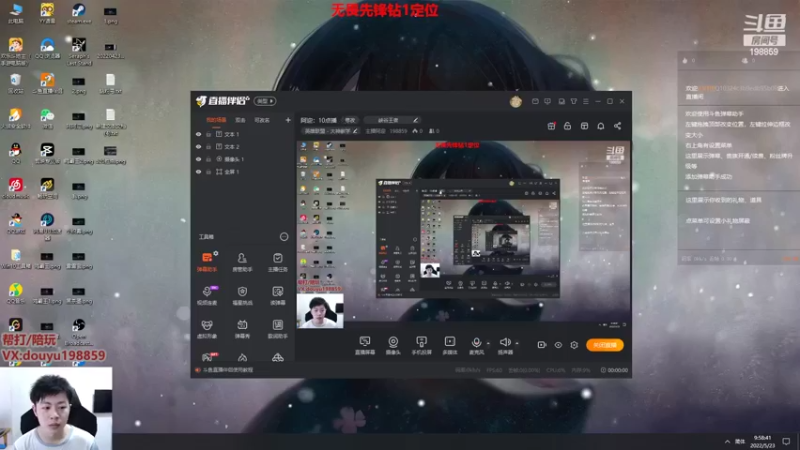Switch to the orange highlighted scene tab
This screenshot has height=450, width=800.
(216, 120)
